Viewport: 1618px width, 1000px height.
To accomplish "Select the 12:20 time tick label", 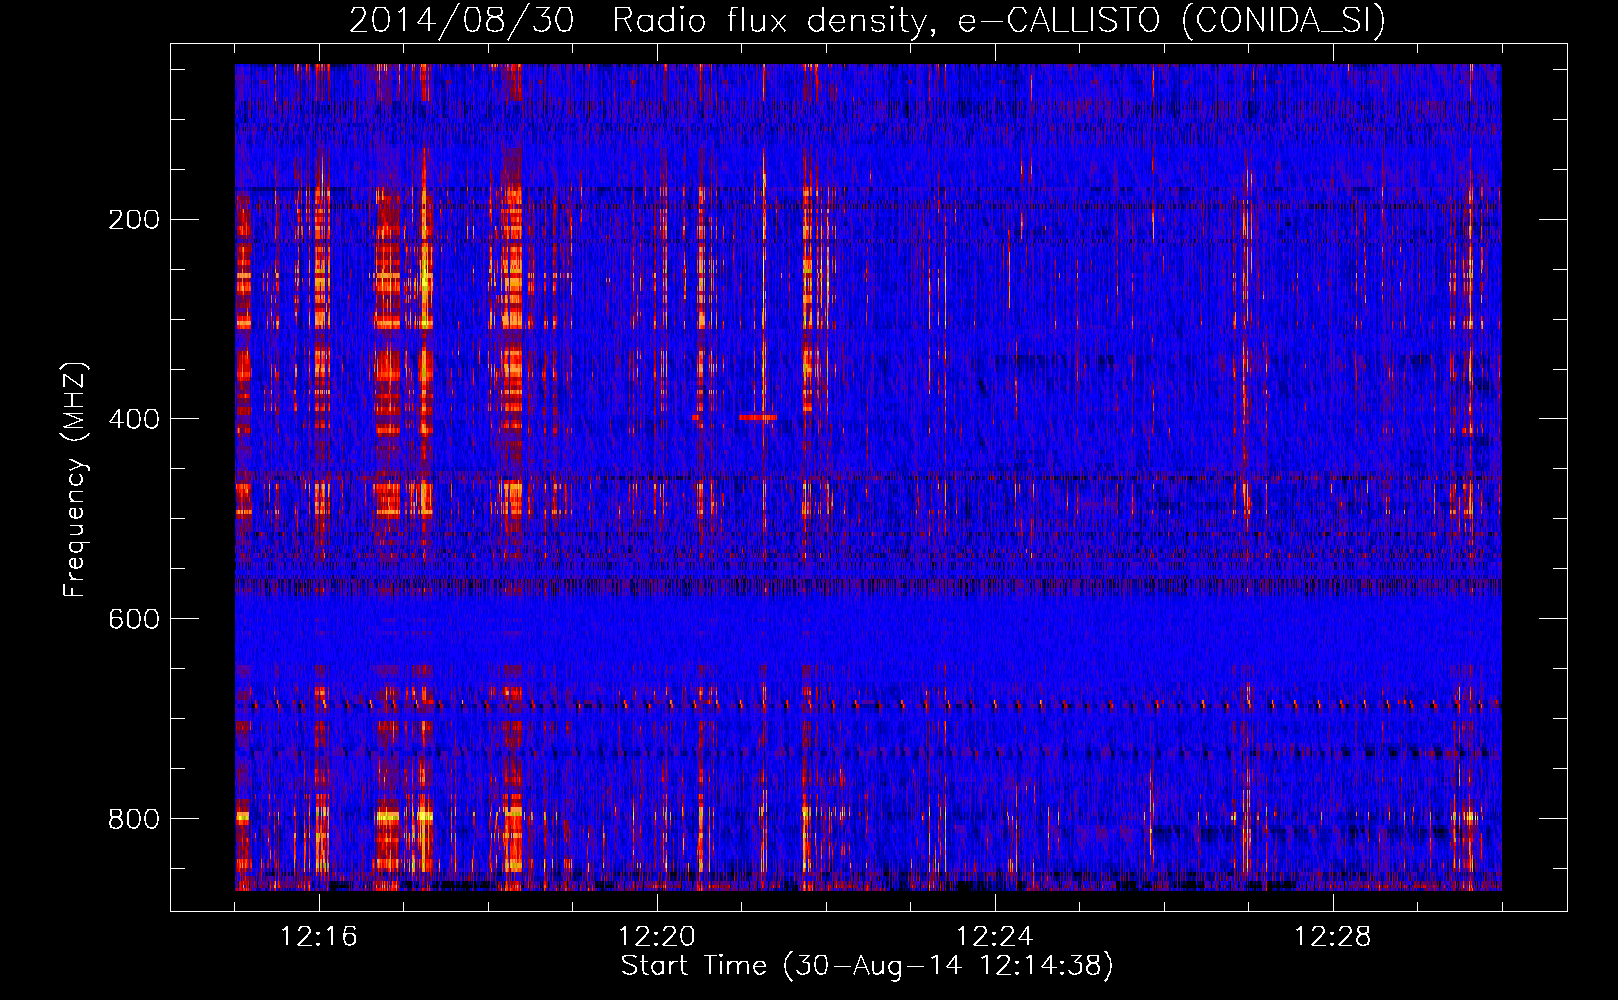I will pyautogui.click(x=657, y=936).
